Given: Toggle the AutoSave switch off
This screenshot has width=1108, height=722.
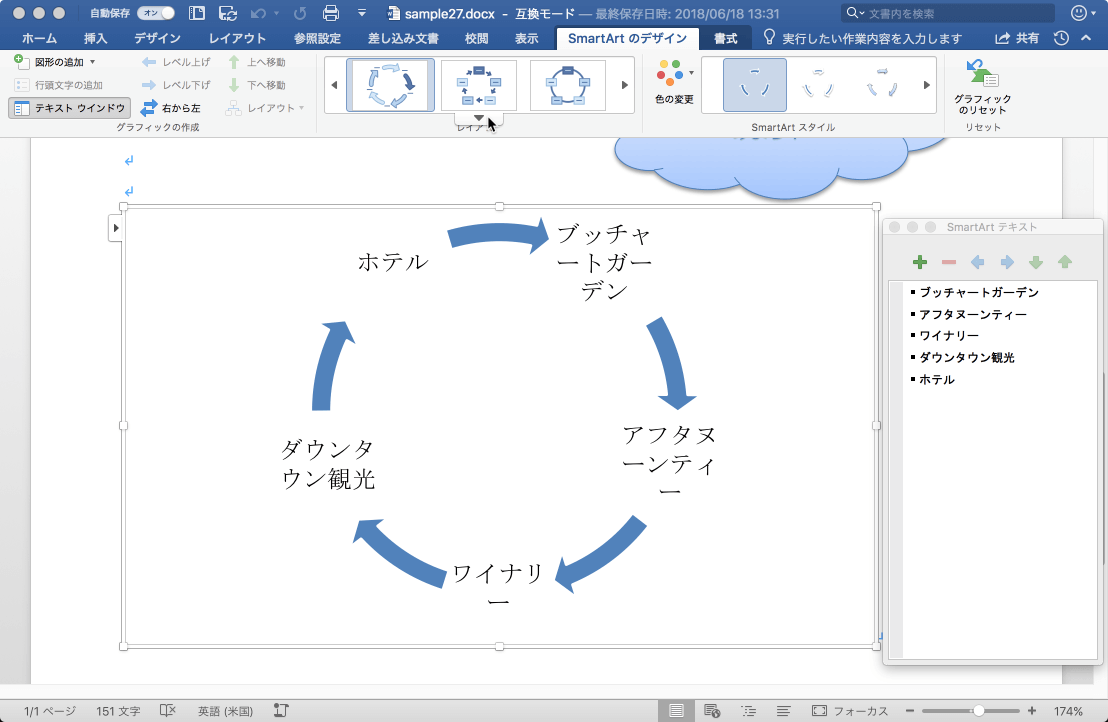Looking at the screenshot, I should [x=155, y=13].
